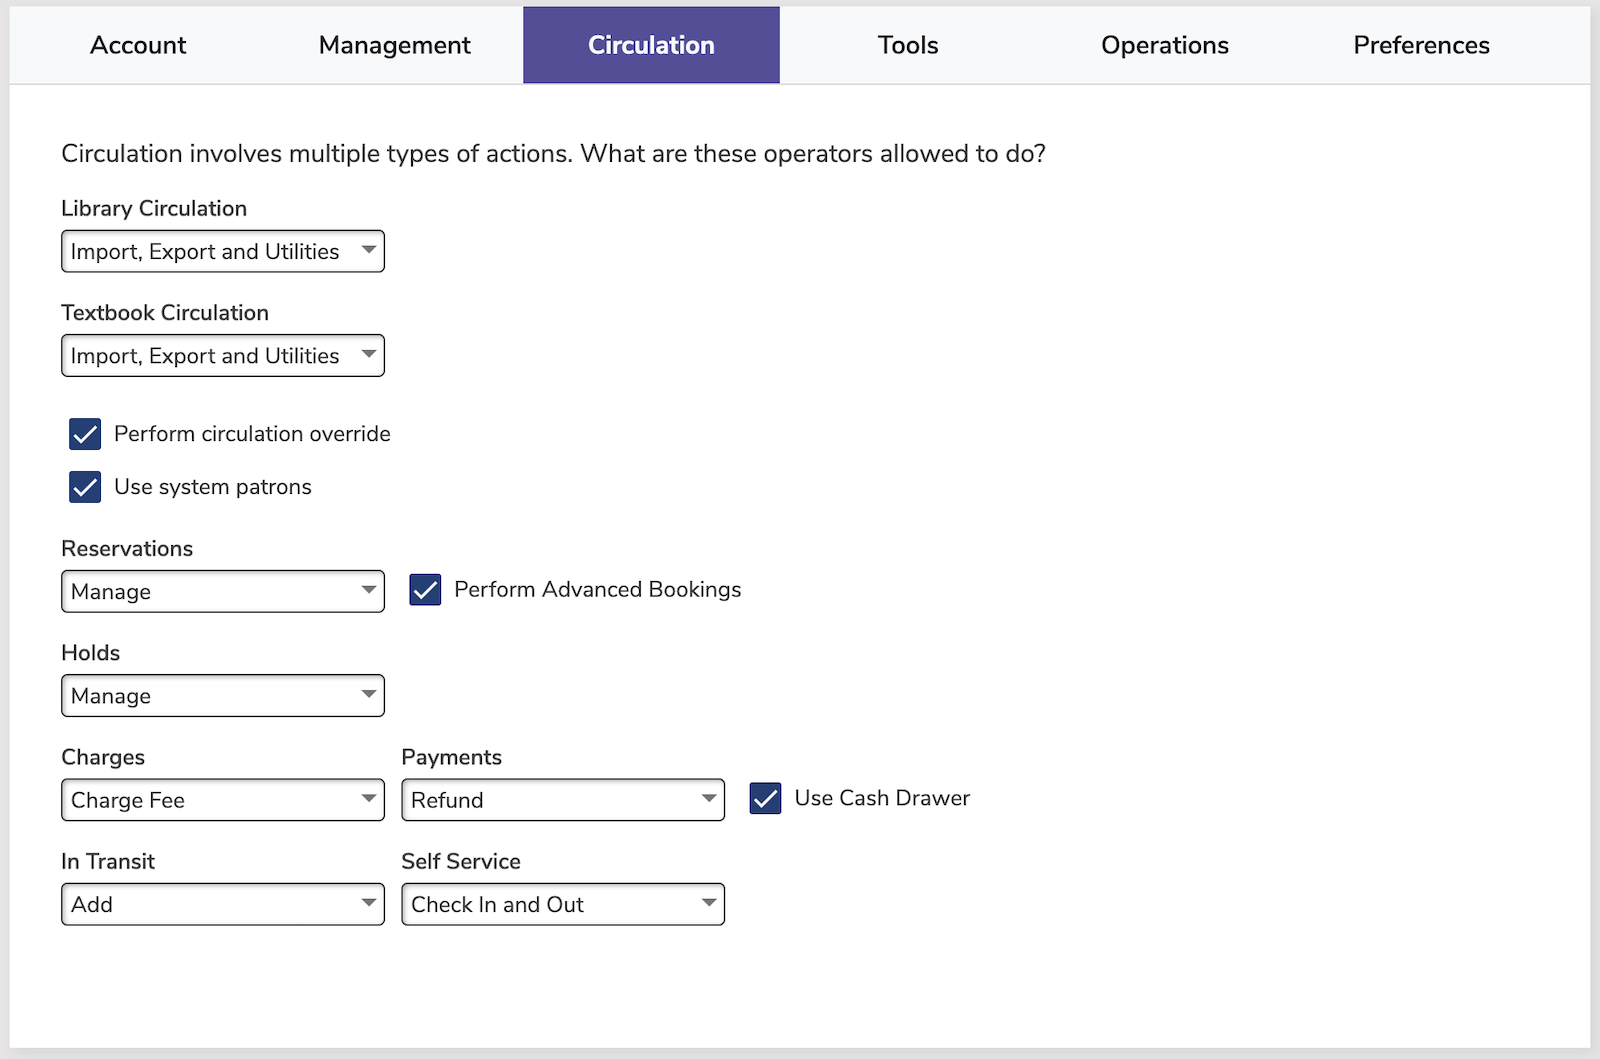1600x1059 pixels.
Task: Uncheck Perform circulation override
Action: [85, 434]
